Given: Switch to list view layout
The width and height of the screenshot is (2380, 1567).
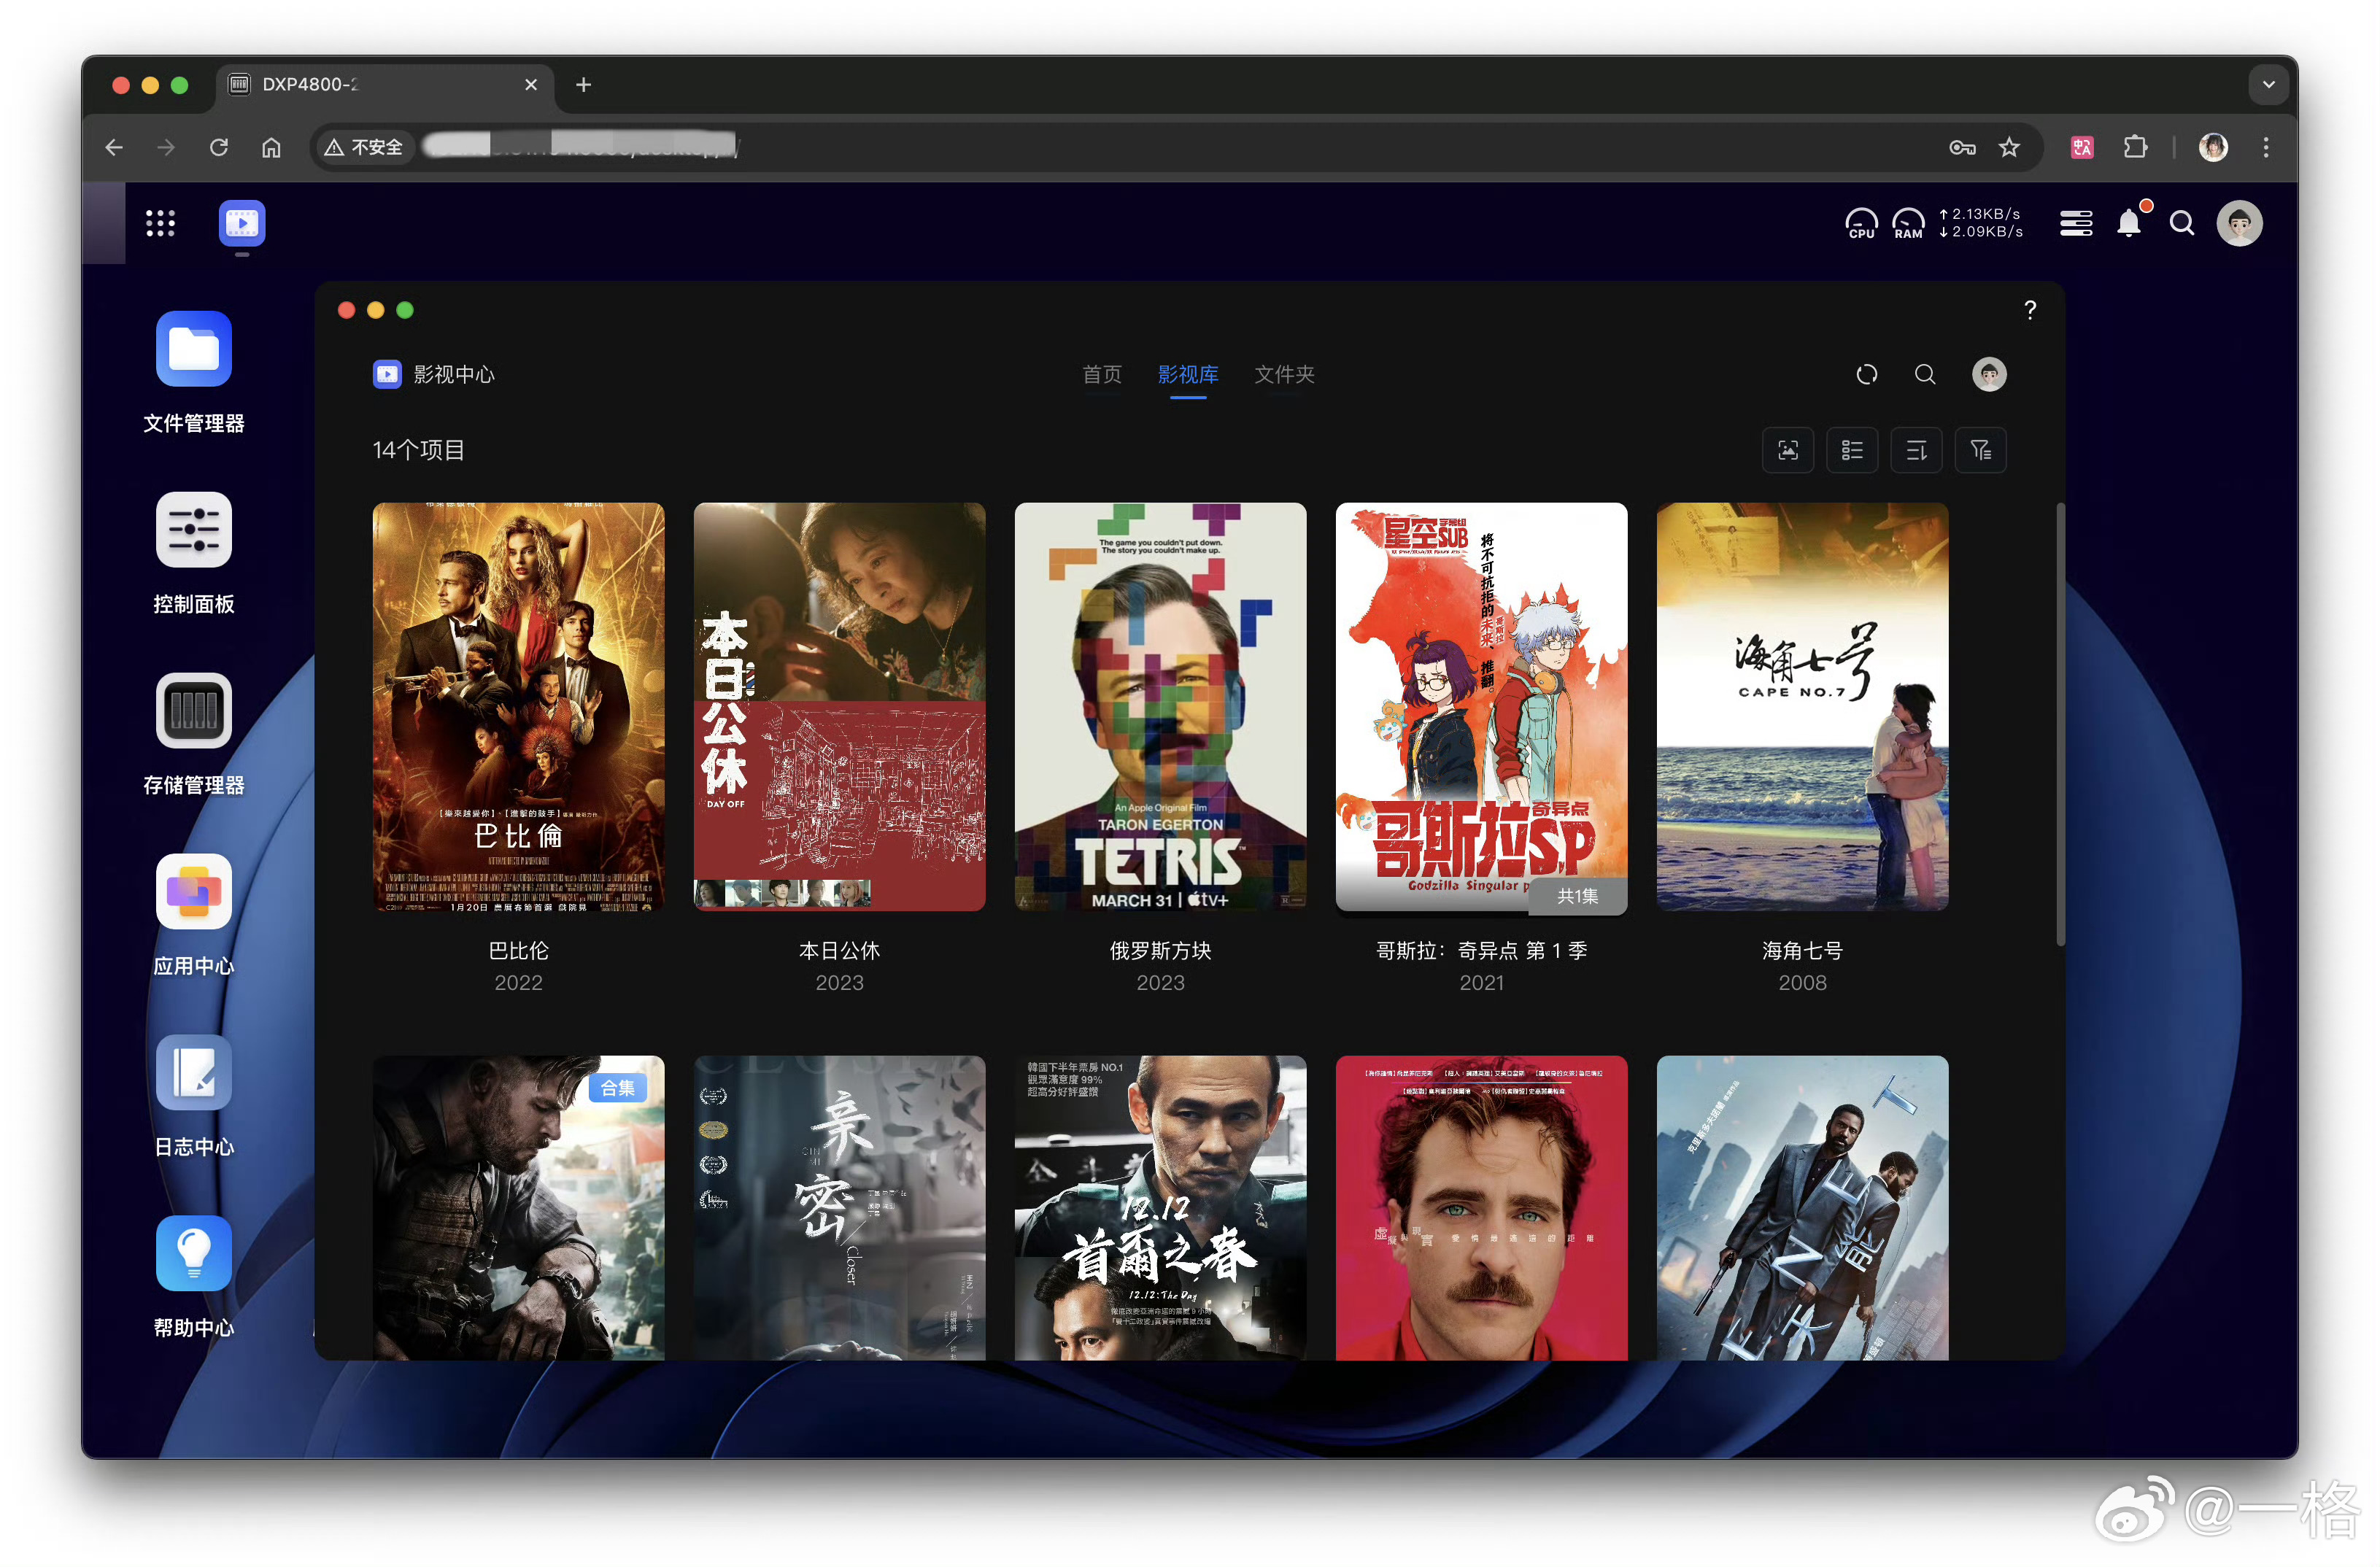Looking at the screenshot, I should point(1852,450).
